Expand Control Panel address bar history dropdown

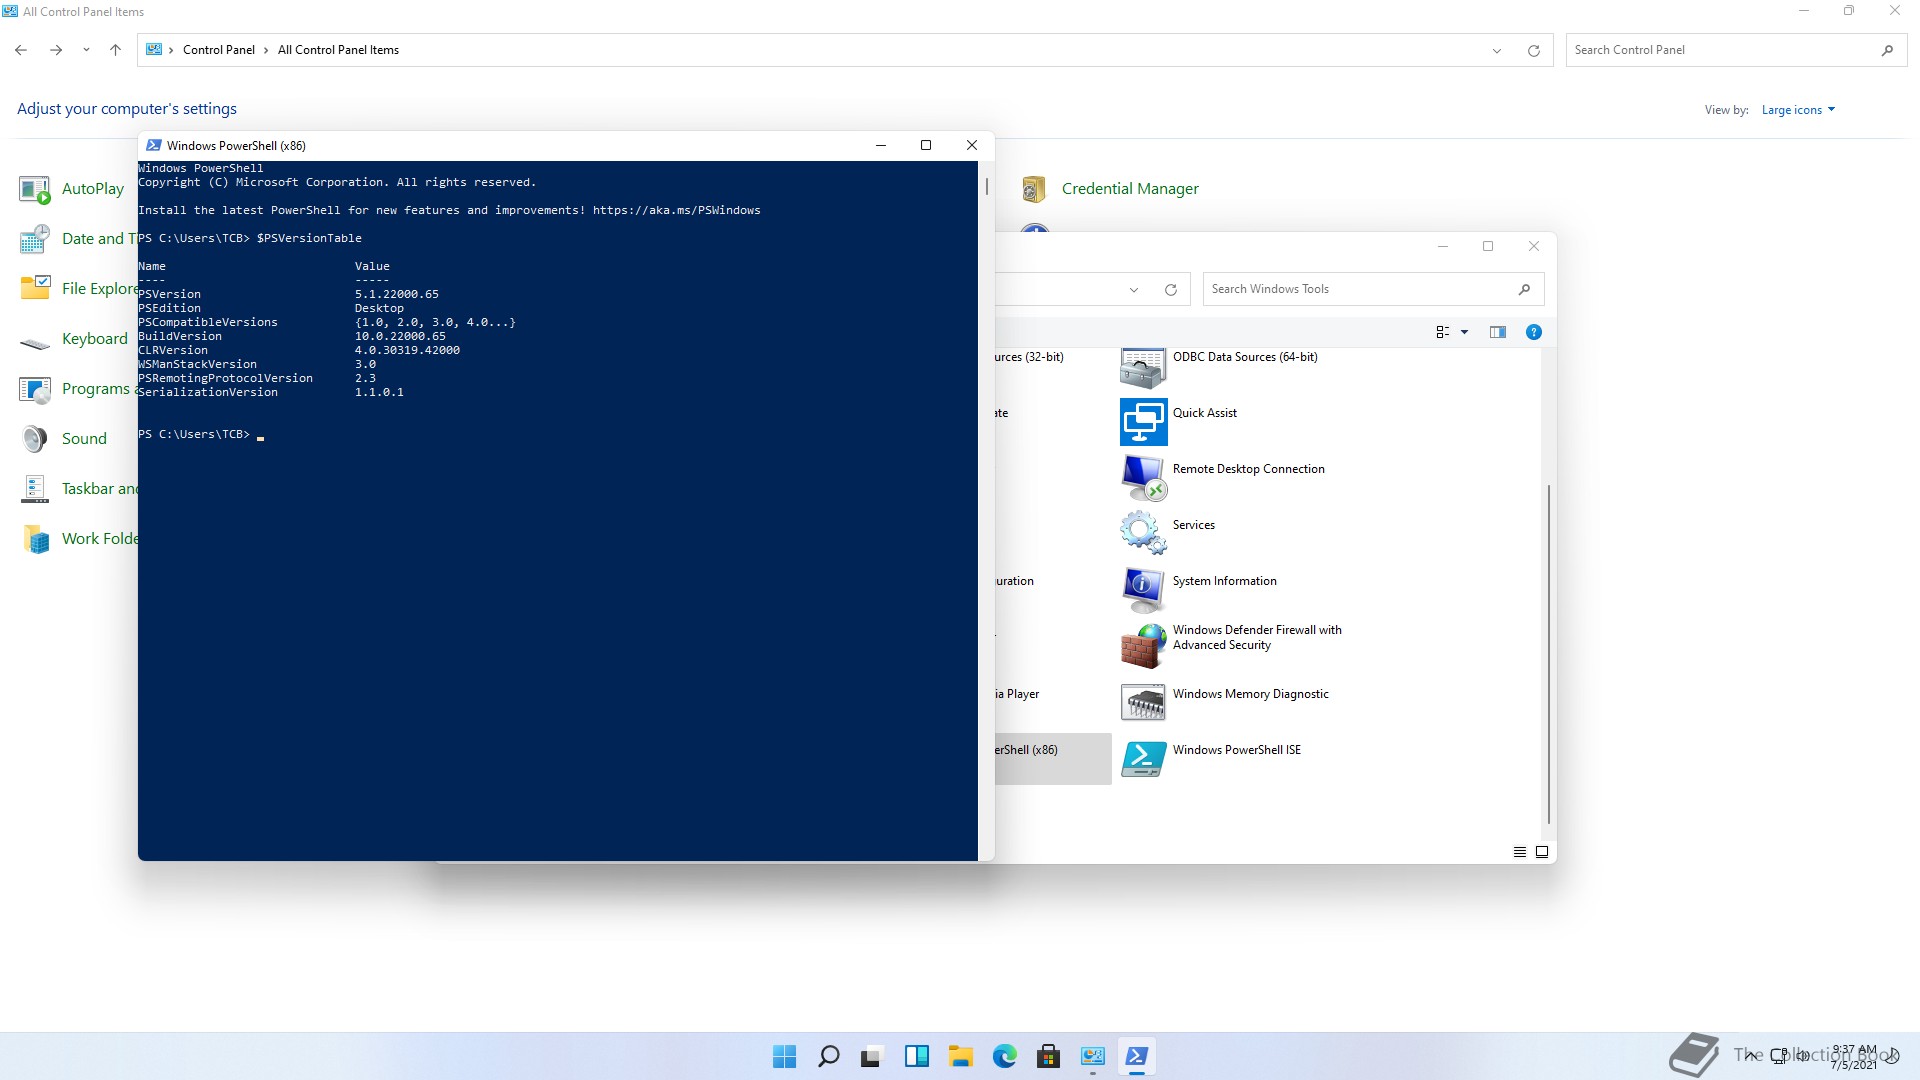click(x=1496, y=51)
